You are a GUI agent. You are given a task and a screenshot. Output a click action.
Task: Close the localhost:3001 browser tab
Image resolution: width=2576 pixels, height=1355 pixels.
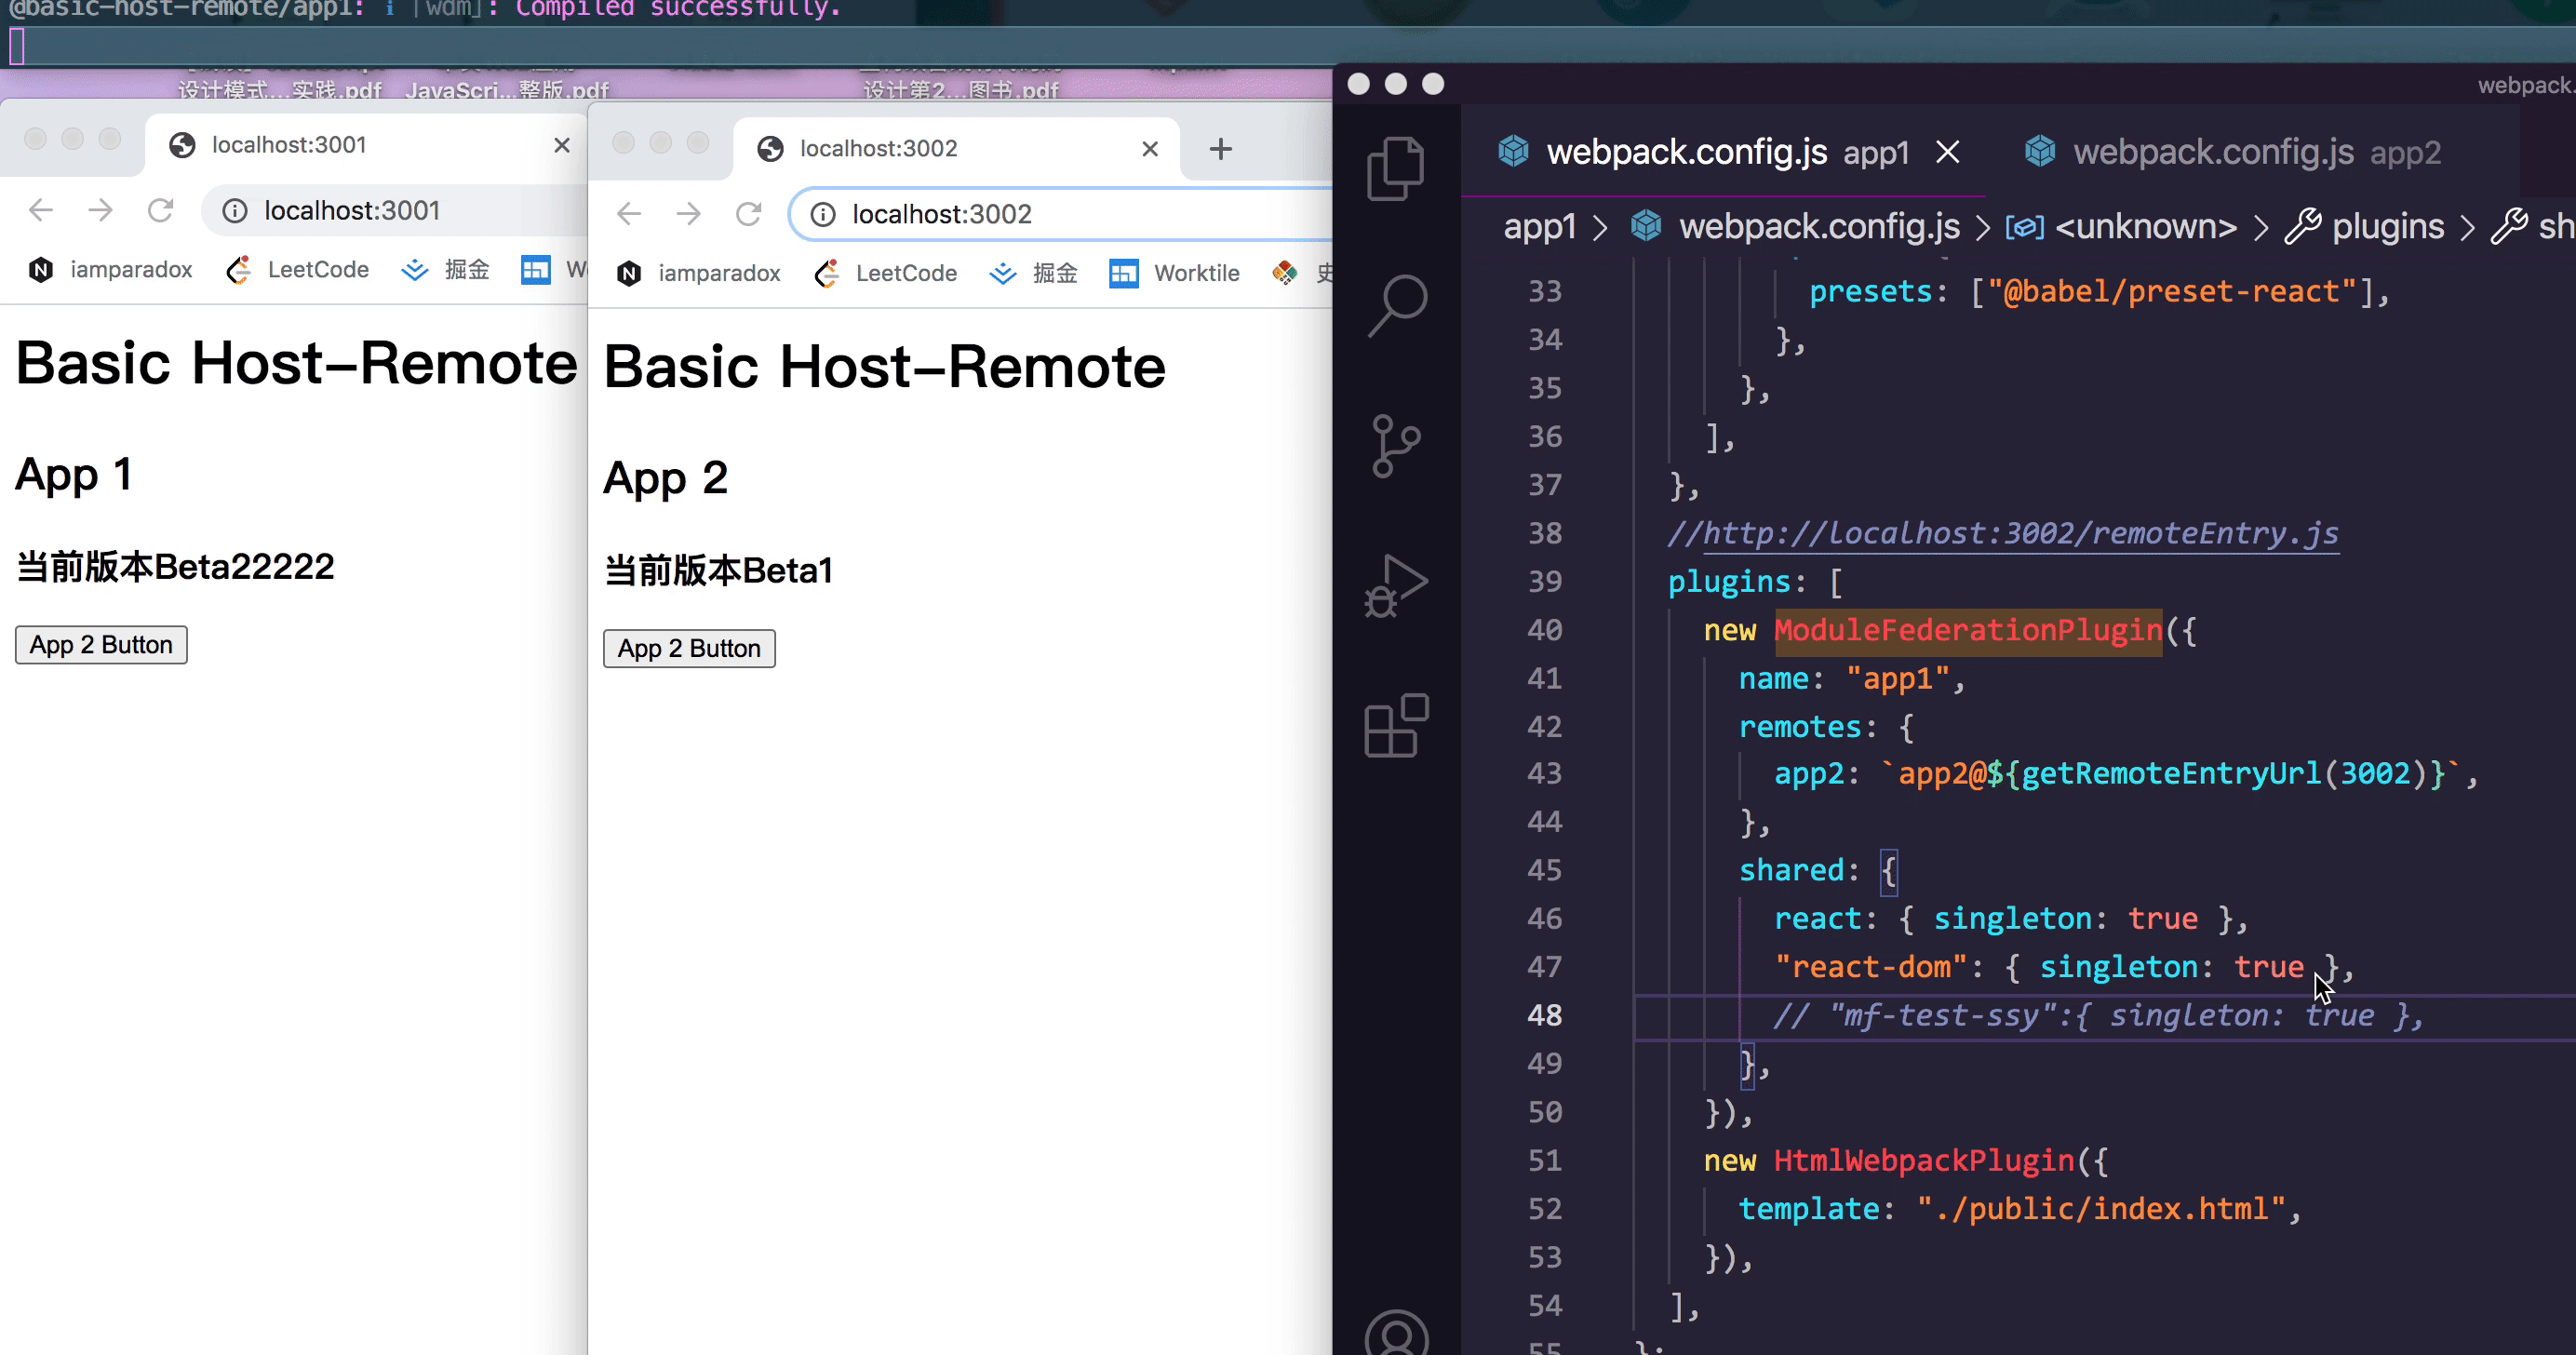click(x=562, y=145)
